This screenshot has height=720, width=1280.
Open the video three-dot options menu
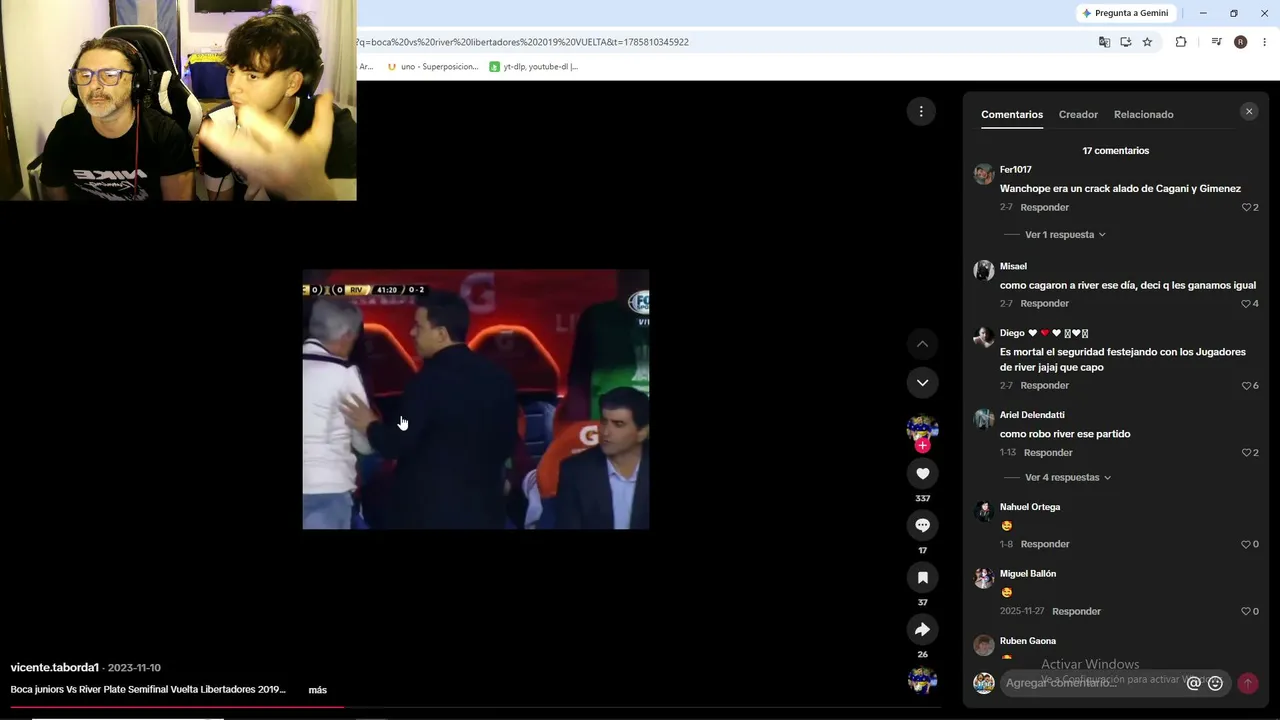click(921, 111)
